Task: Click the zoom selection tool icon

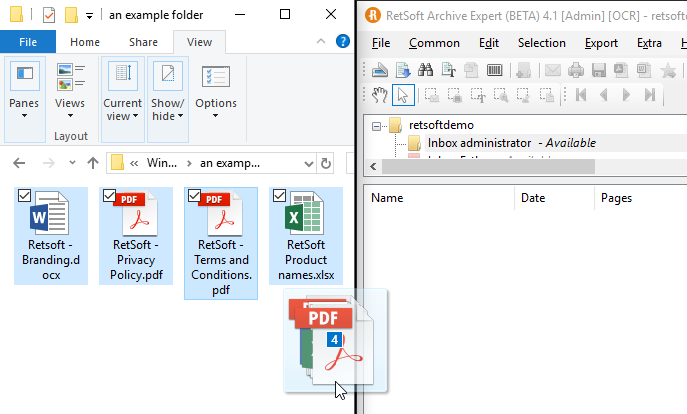Action: point(500,95)
